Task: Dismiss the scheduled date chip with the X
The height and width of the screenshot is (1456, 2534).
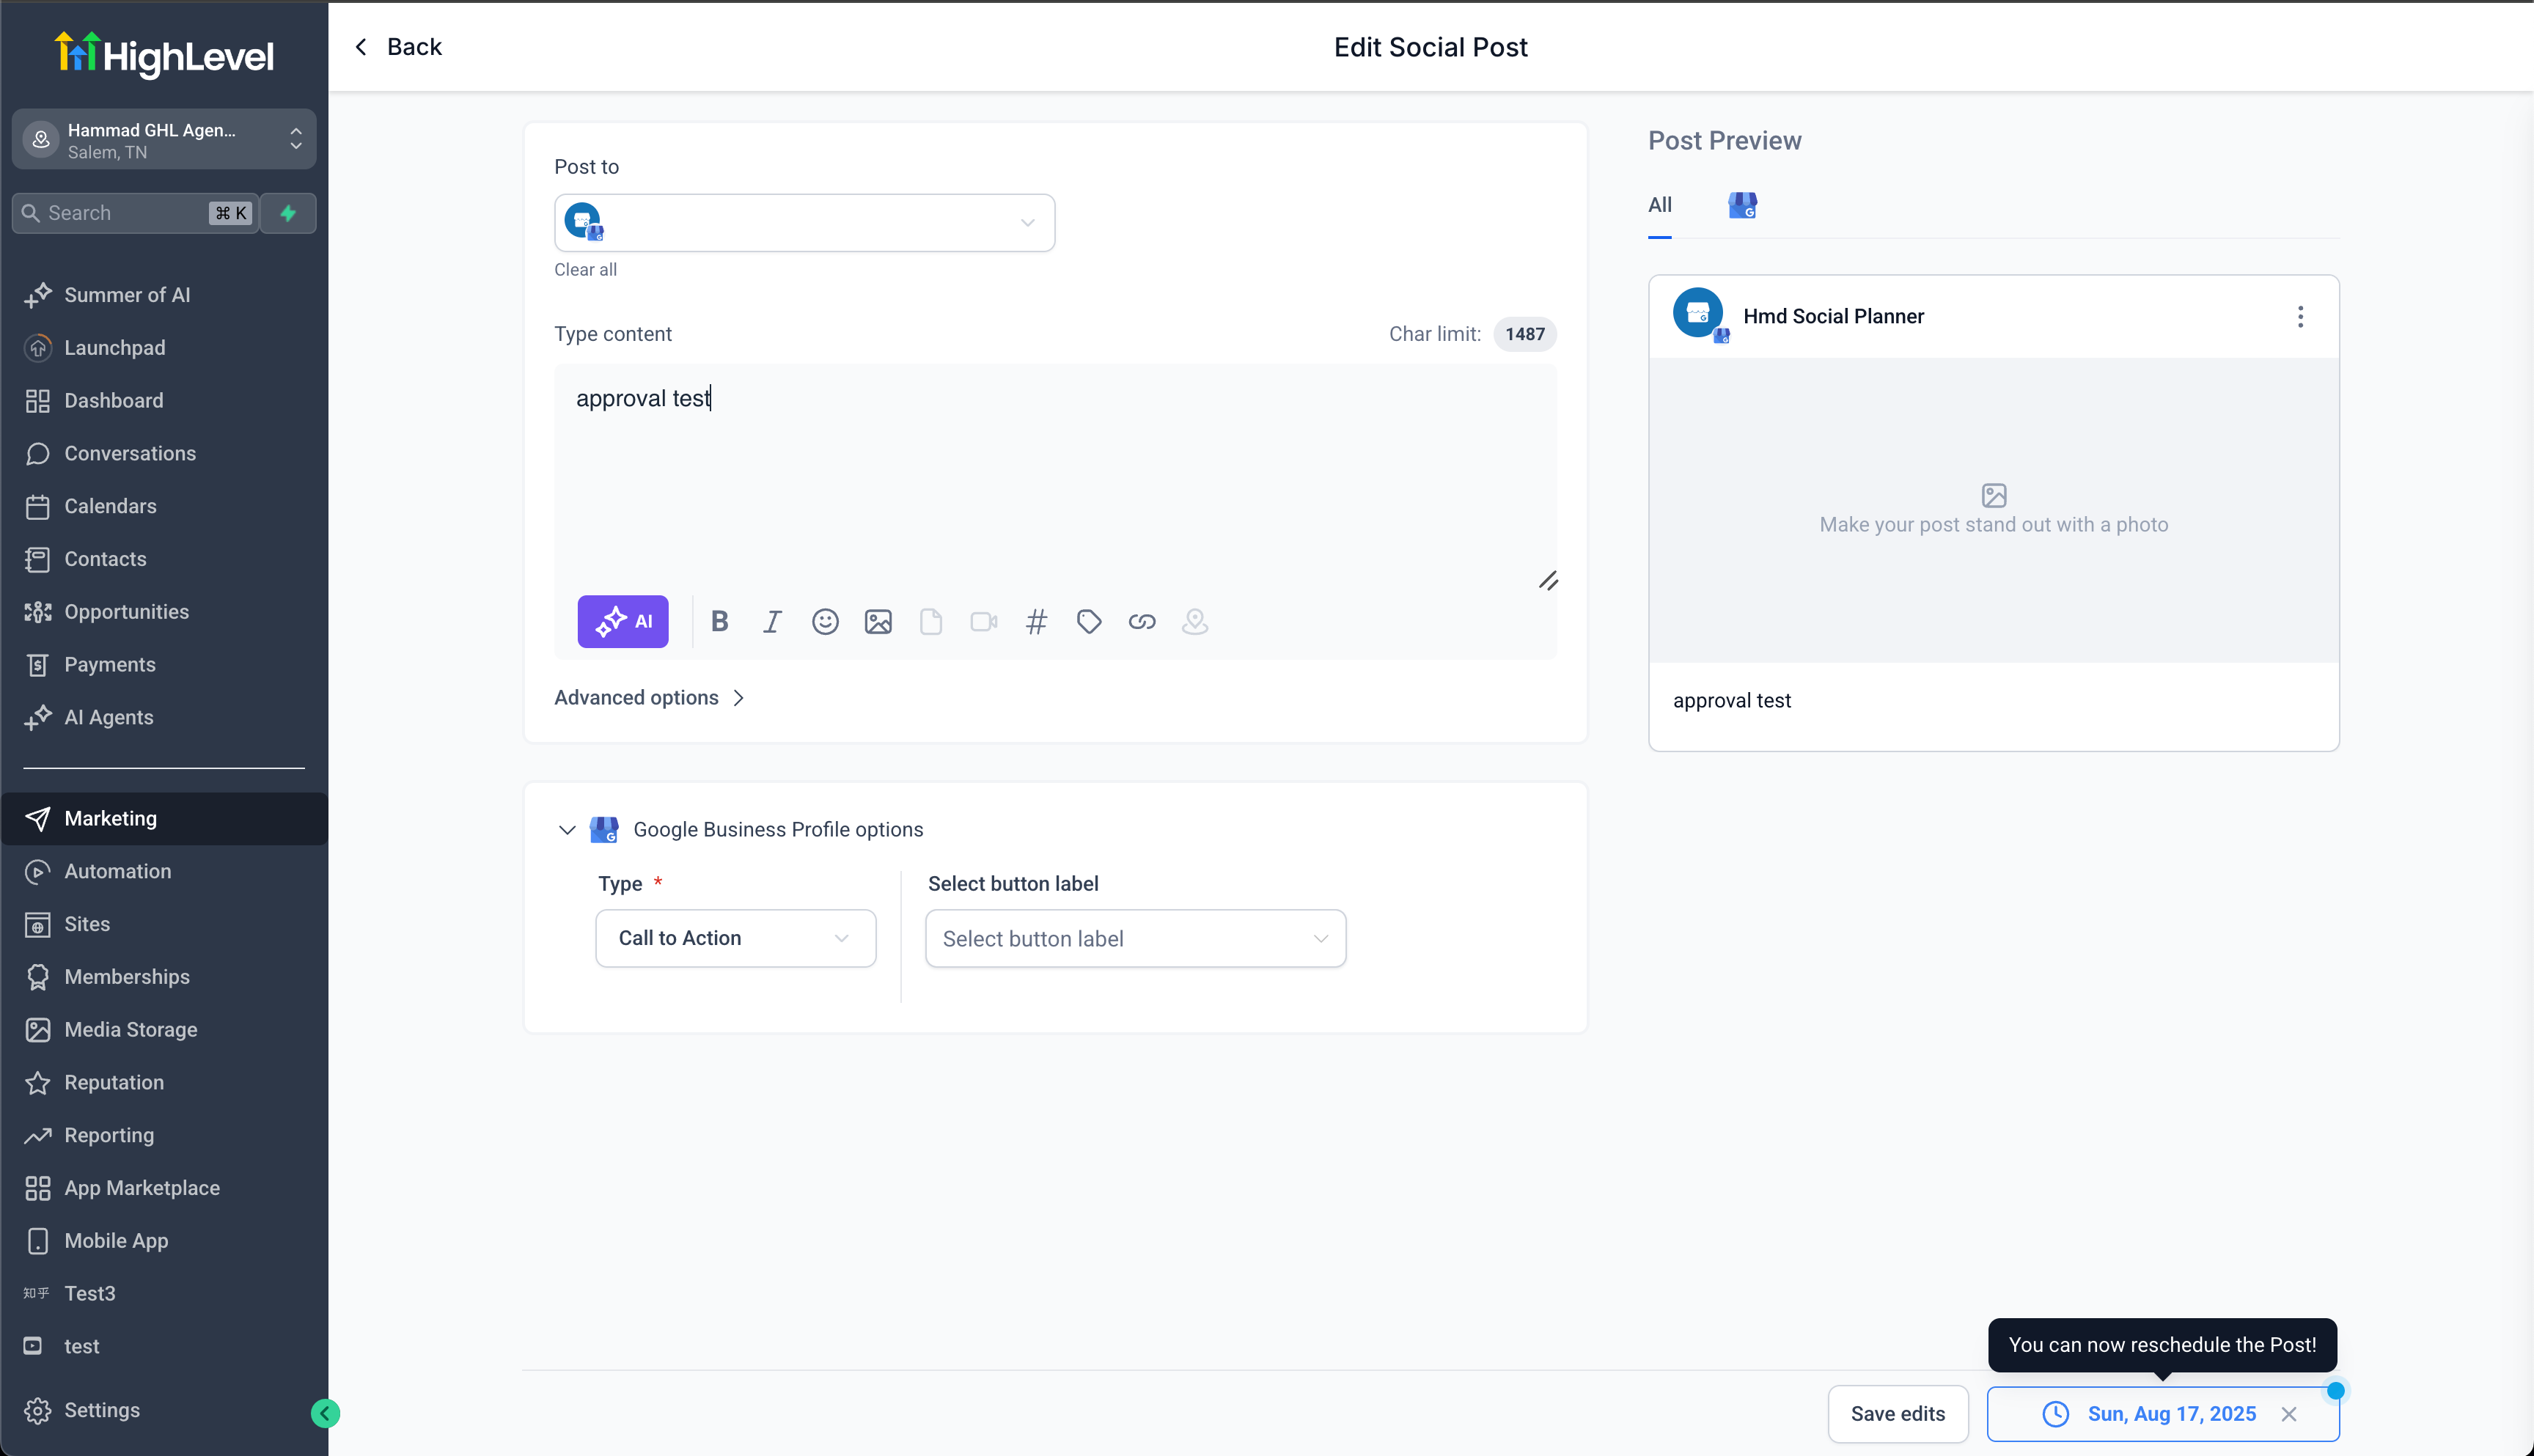Action: coord(2289,1413)
